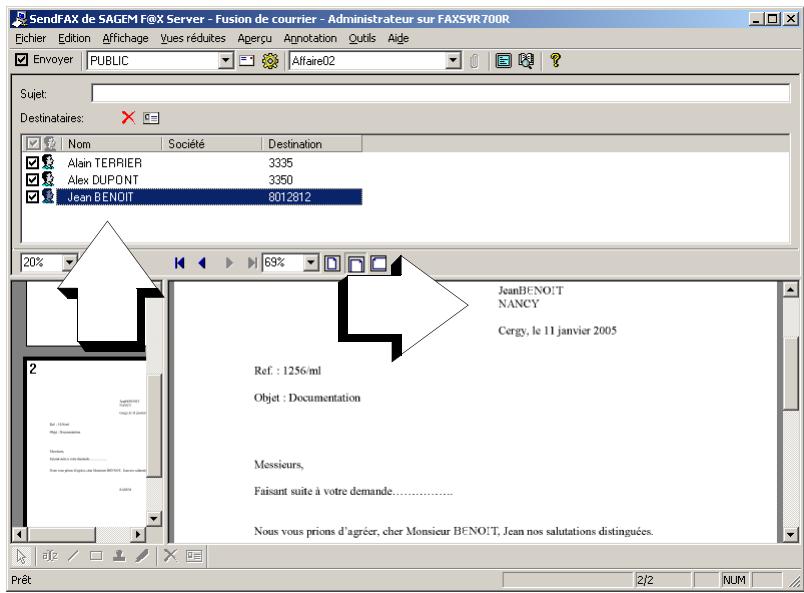This screenshot has width=804, height=593.
Task: Click the fit-to-width view icon
Action: (x=355, y=263)
